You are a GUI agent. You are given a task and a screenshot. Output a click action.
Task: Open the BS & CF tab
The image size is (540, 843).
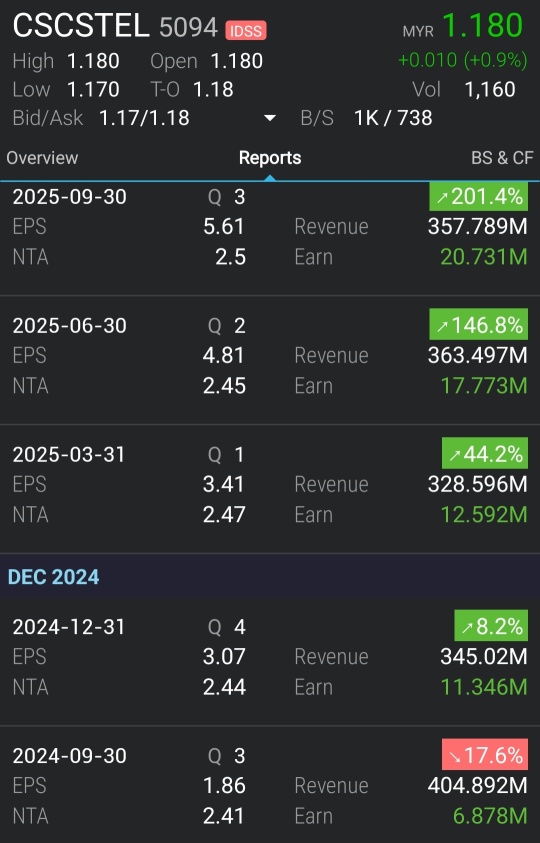(x=502, y=158)
